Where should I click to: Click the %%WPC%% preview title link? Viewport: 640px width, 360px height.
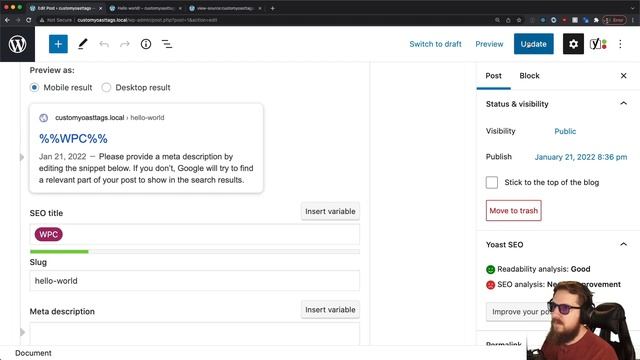tap(73, 138)
